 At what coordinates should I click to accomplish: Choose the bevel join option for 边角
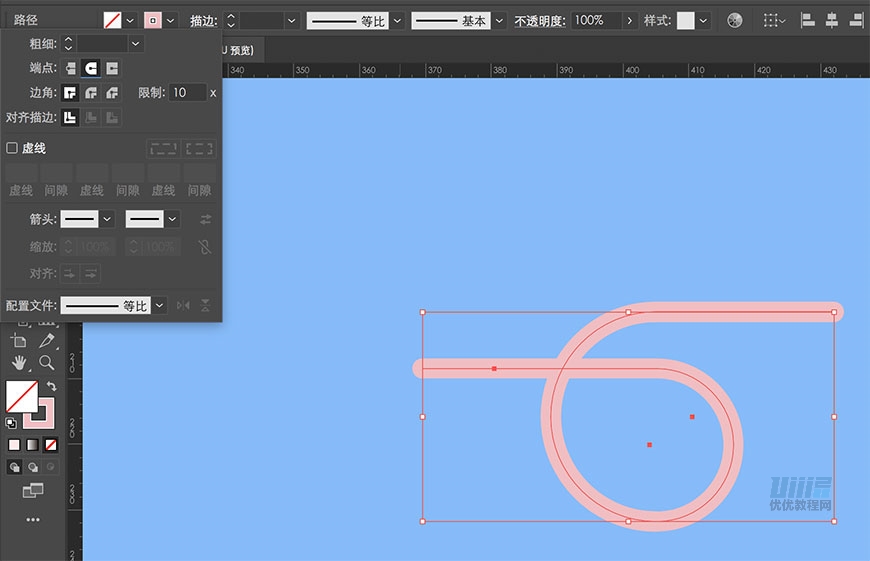(x=111, y=93)
